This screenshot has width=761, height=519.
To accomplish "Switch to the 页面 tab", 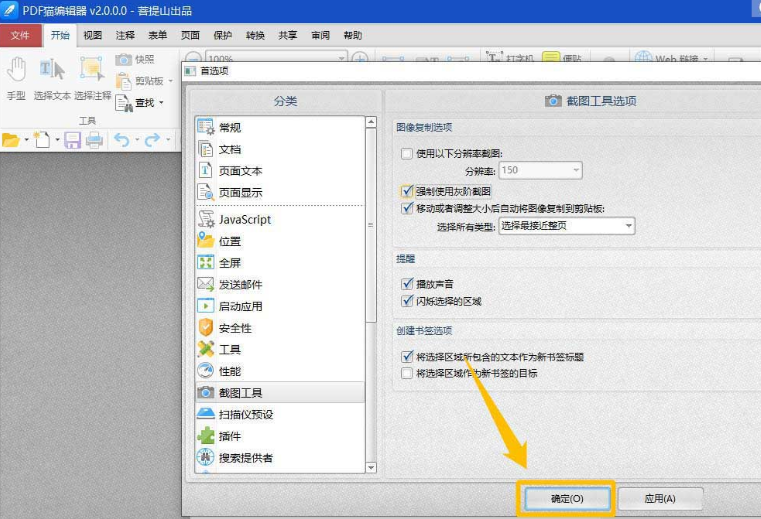I will (190, 35).
